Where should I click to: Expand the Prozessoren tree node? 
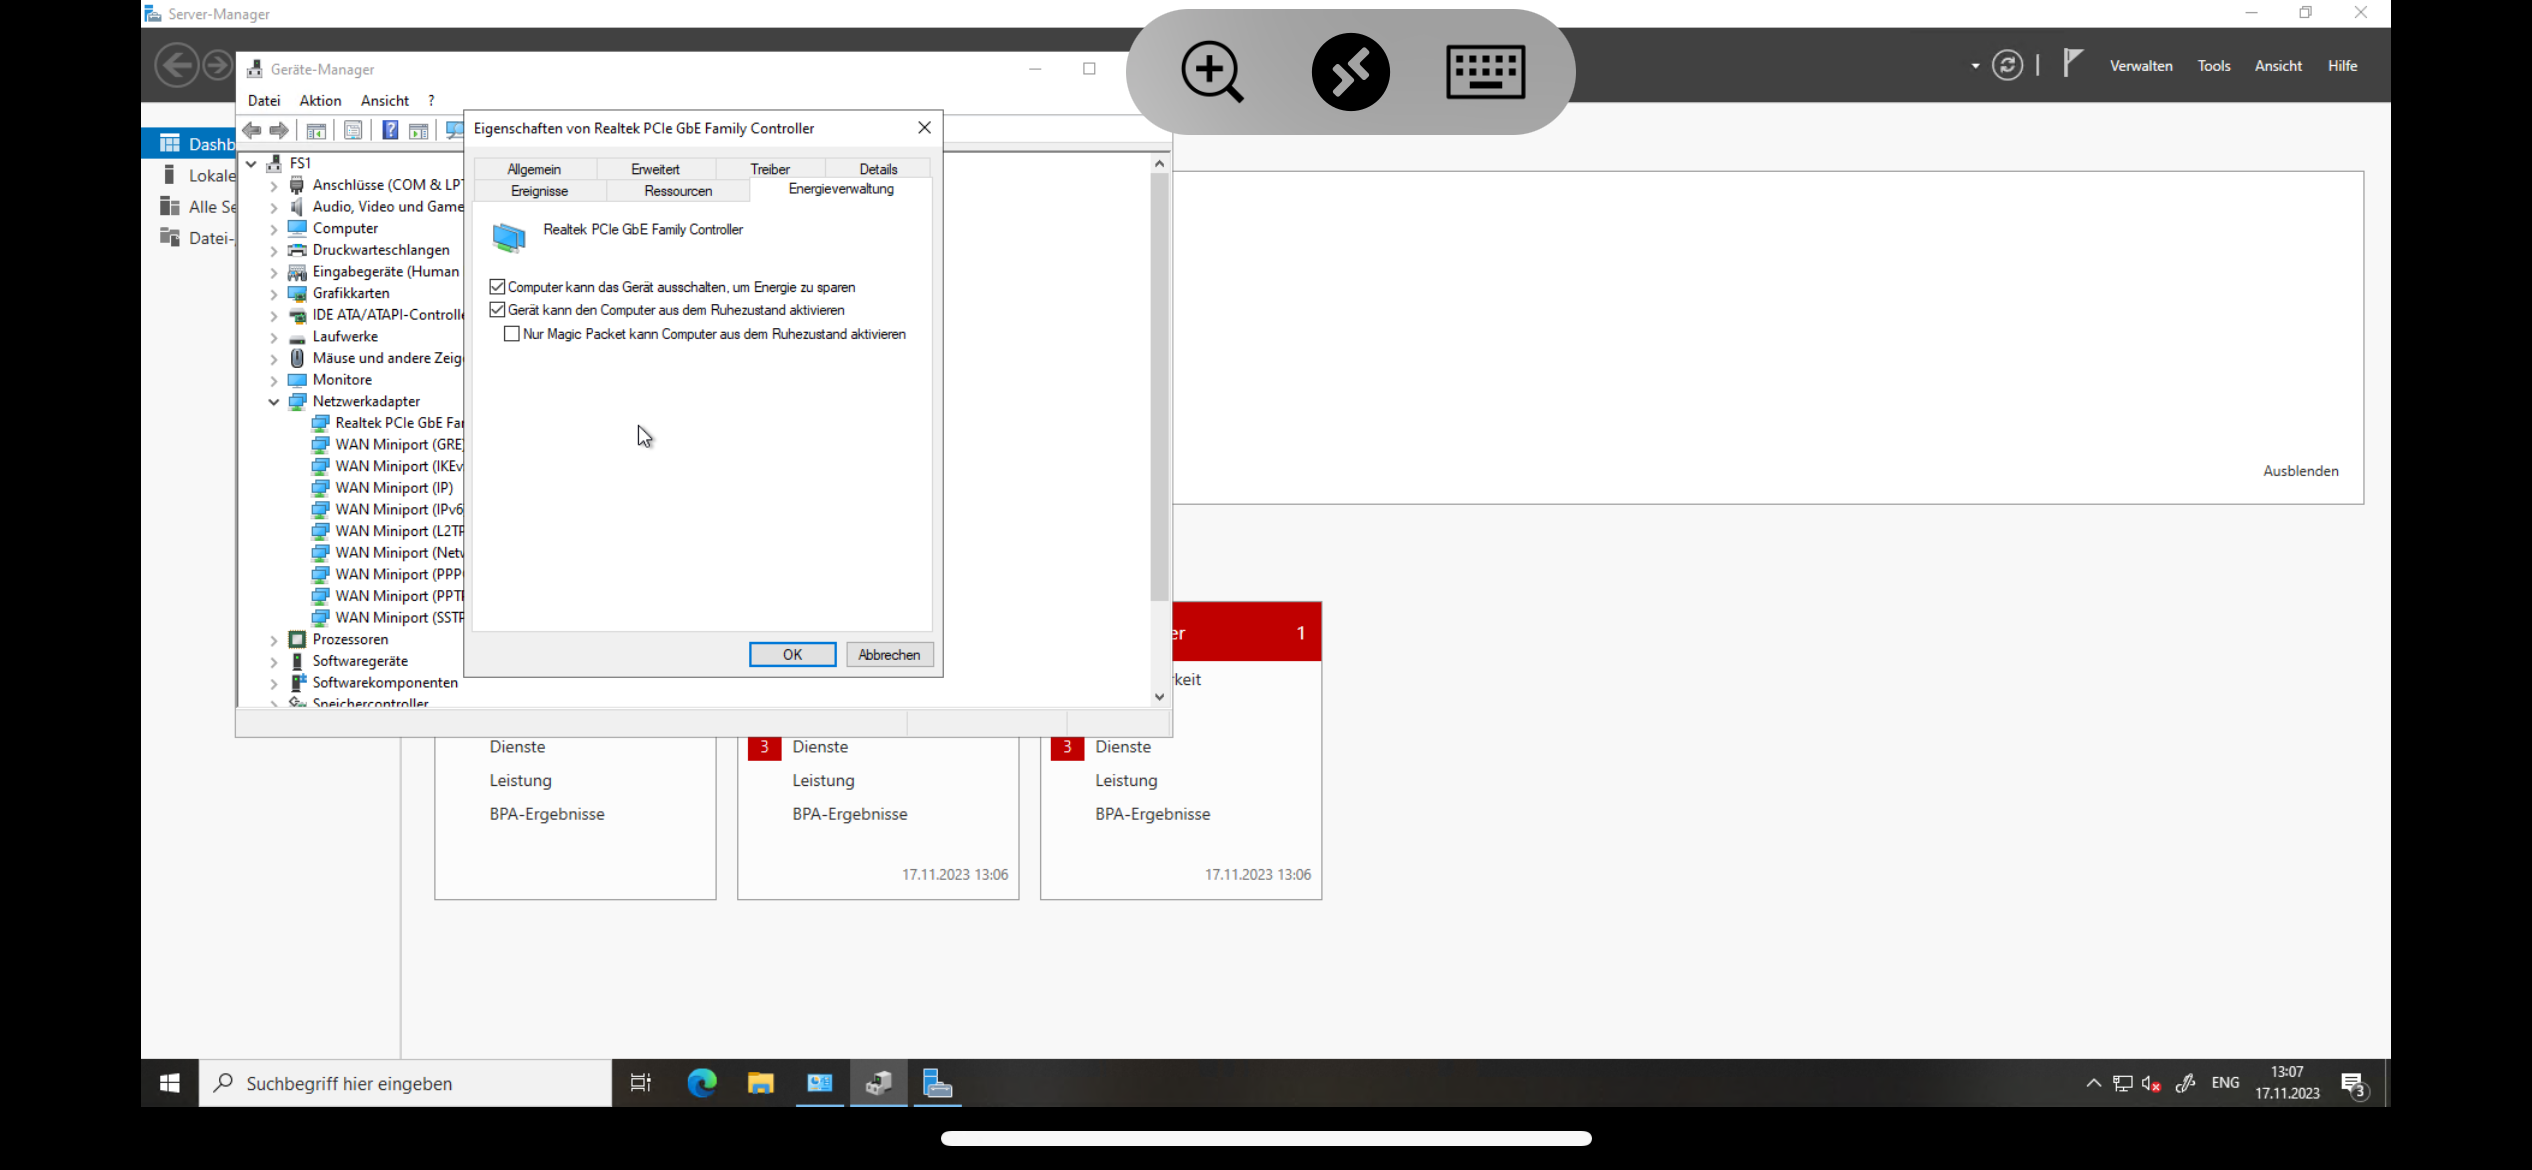[274, 640]
